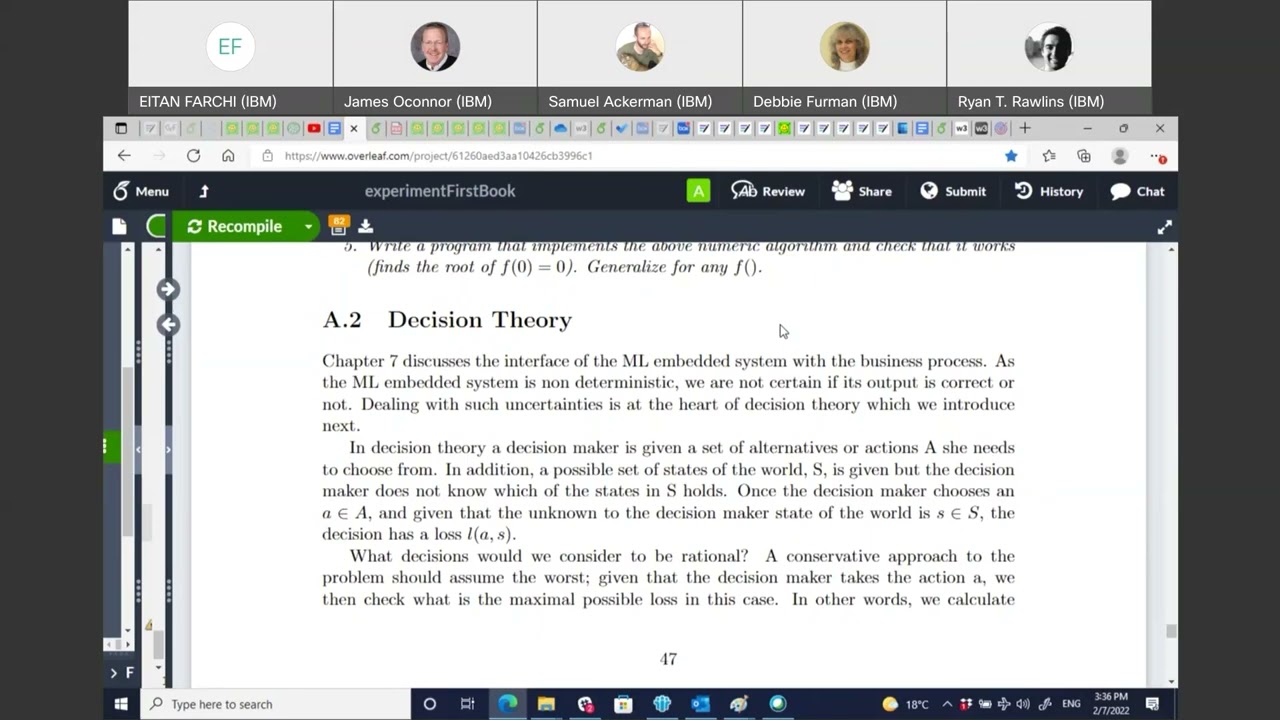Select Eitan Farchi participant tile
The image size is (1280, 720).
coord(230,57)
